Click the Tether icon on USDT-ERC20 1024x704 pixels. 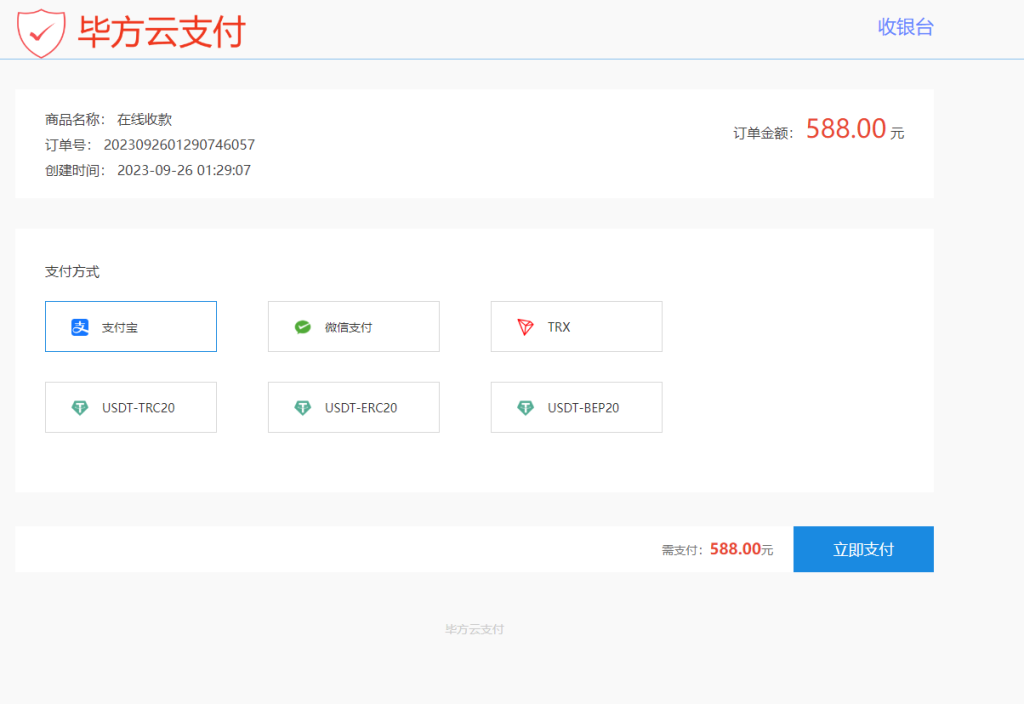coord(305,407)
